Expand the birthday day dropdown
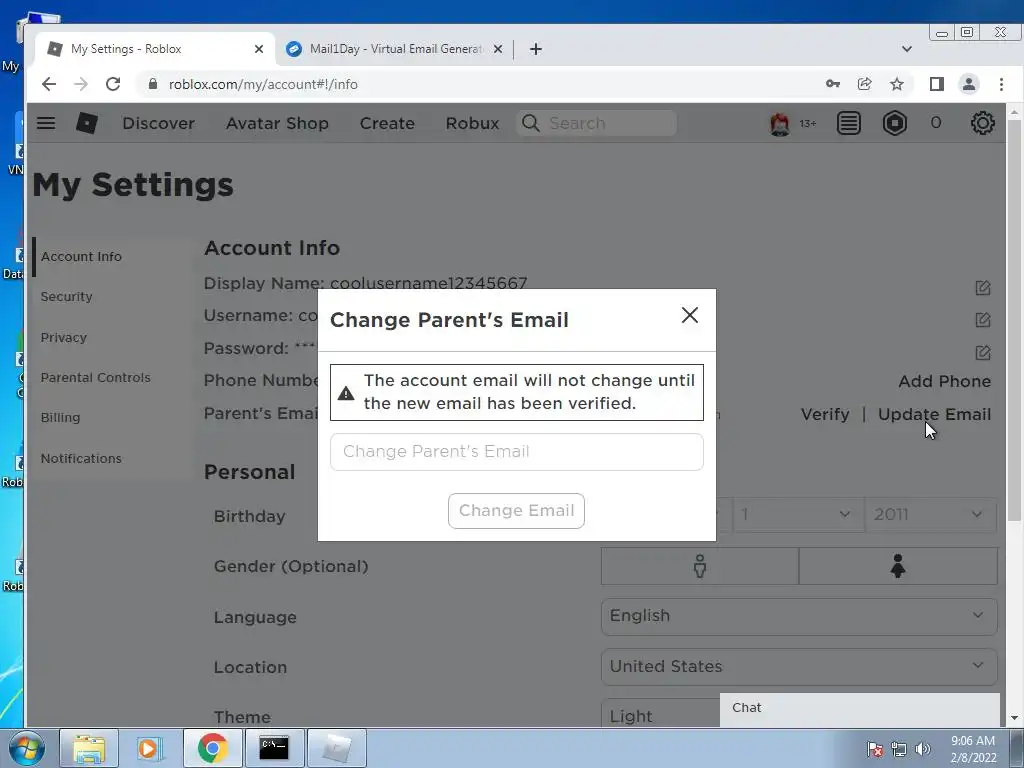The height and width of the screenshot is (768, 1024). pyautogui.click(x=798, y=515)
